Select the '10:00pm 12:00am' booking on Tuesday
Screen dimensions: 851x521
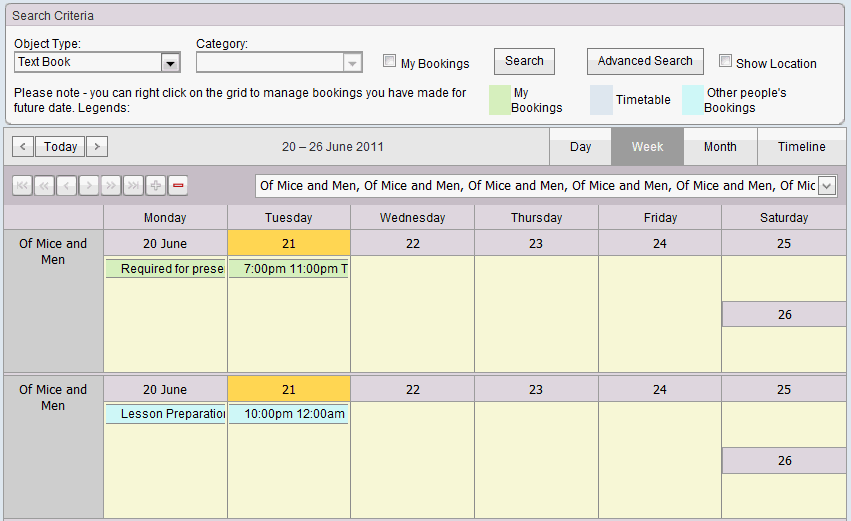click(x=289, y=414)
